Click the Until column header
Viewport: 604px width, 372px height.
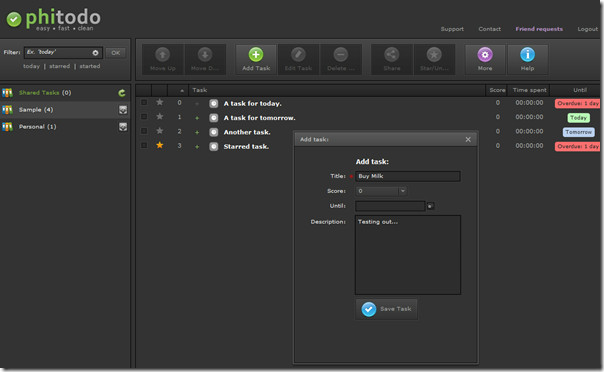580,90
